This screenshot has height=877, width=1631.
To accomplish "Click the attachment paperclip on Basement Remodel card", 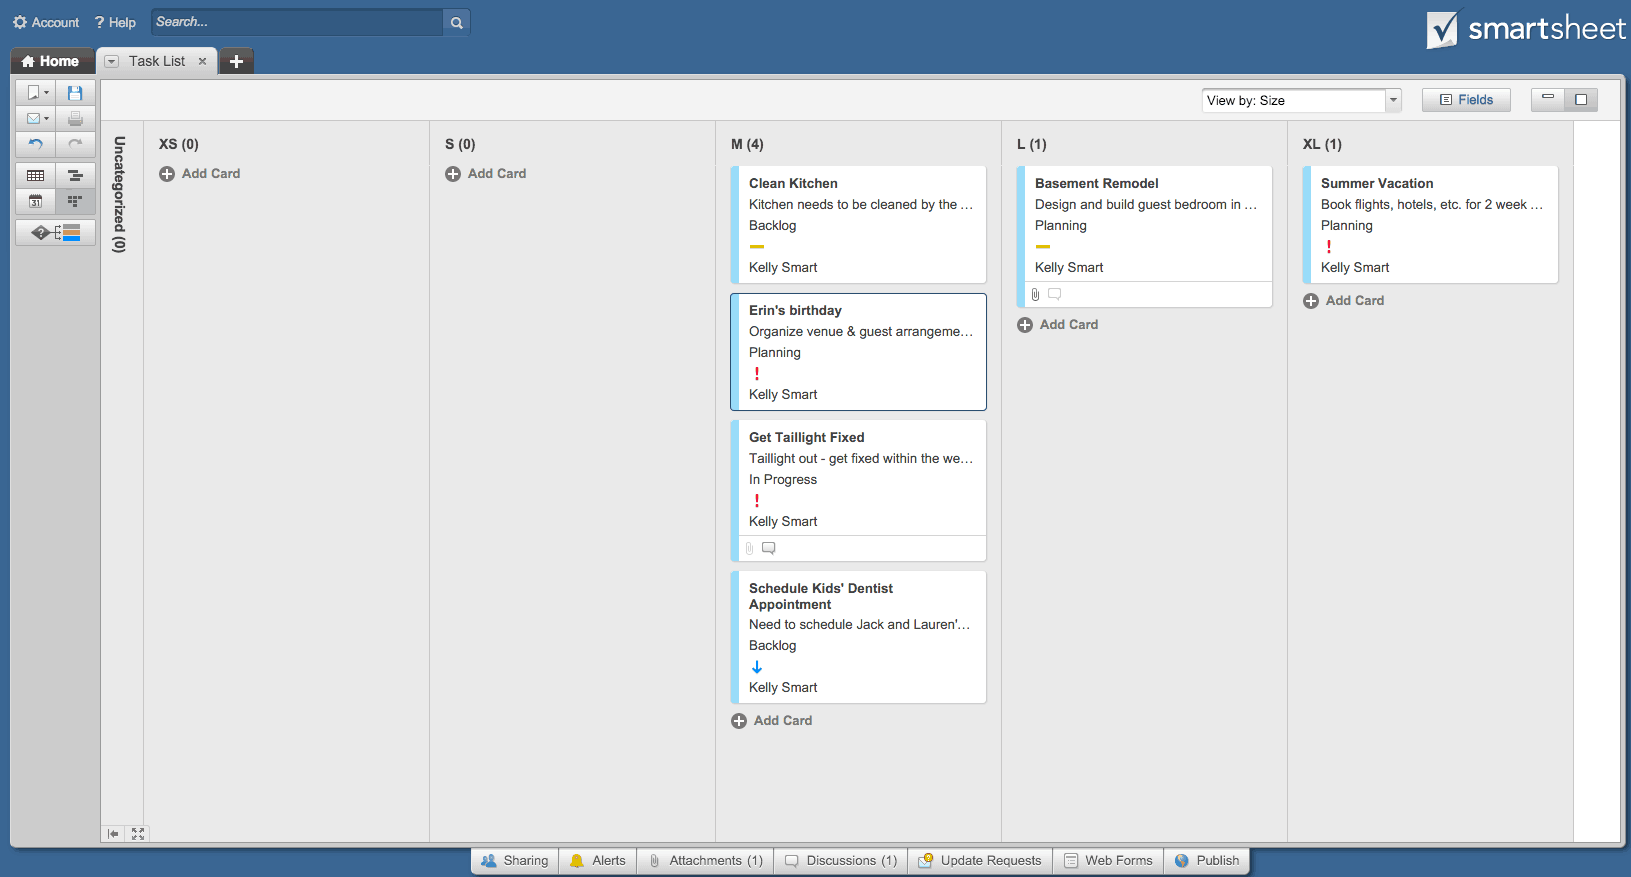I will [x=1035, y=295].
